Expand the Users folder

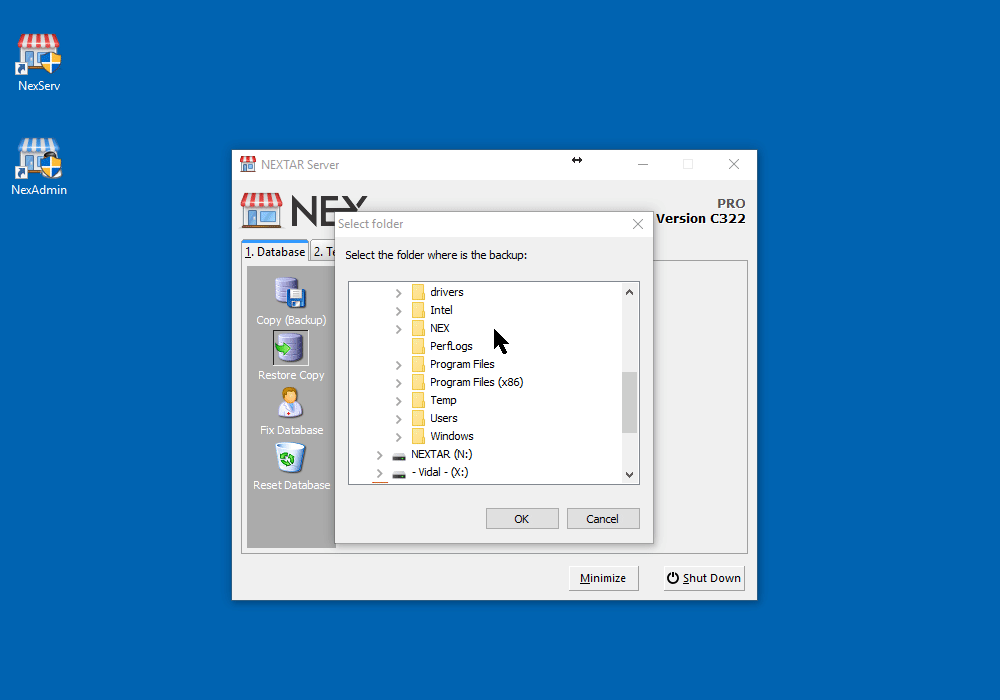coord(399,419)
